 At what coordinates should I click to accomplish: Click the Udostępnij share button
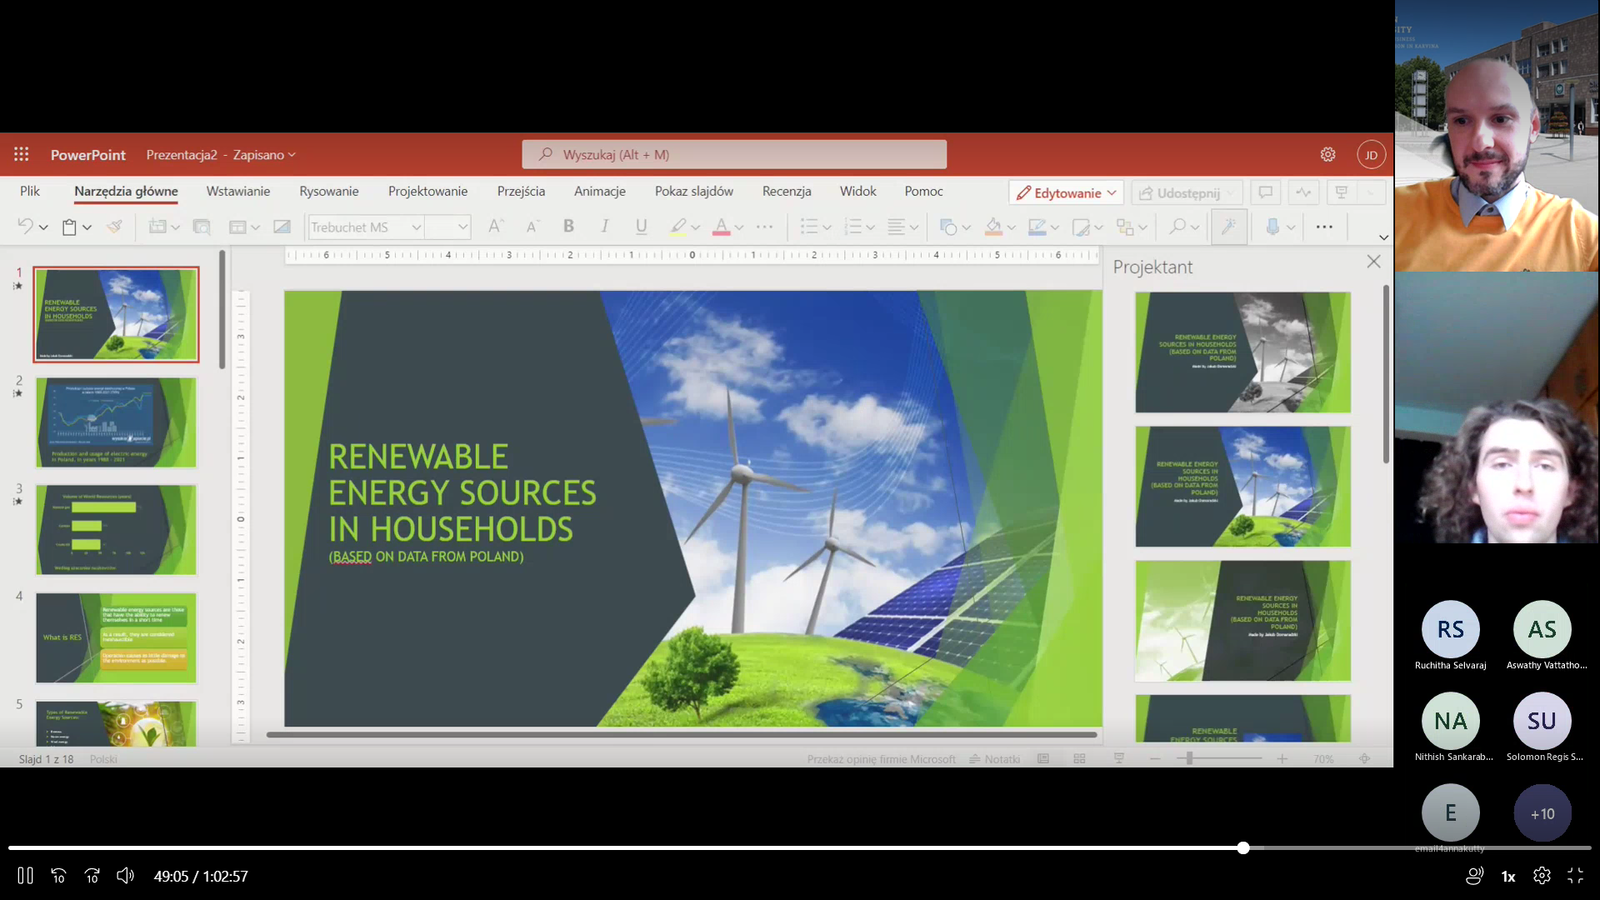[x=1187, y=193]
